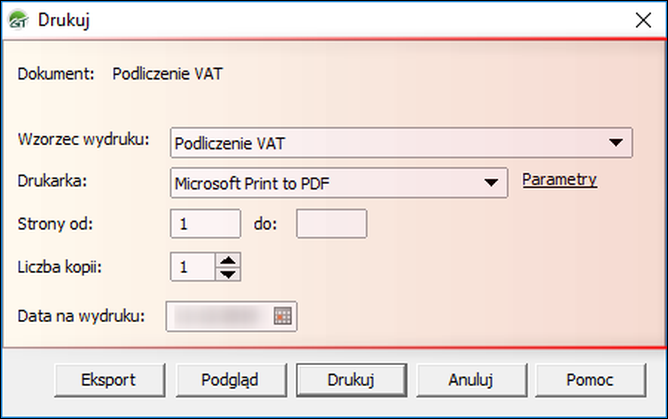Focus the Liczba kopii number field
This screenshot has width=668, height=419.
[192, 267]
